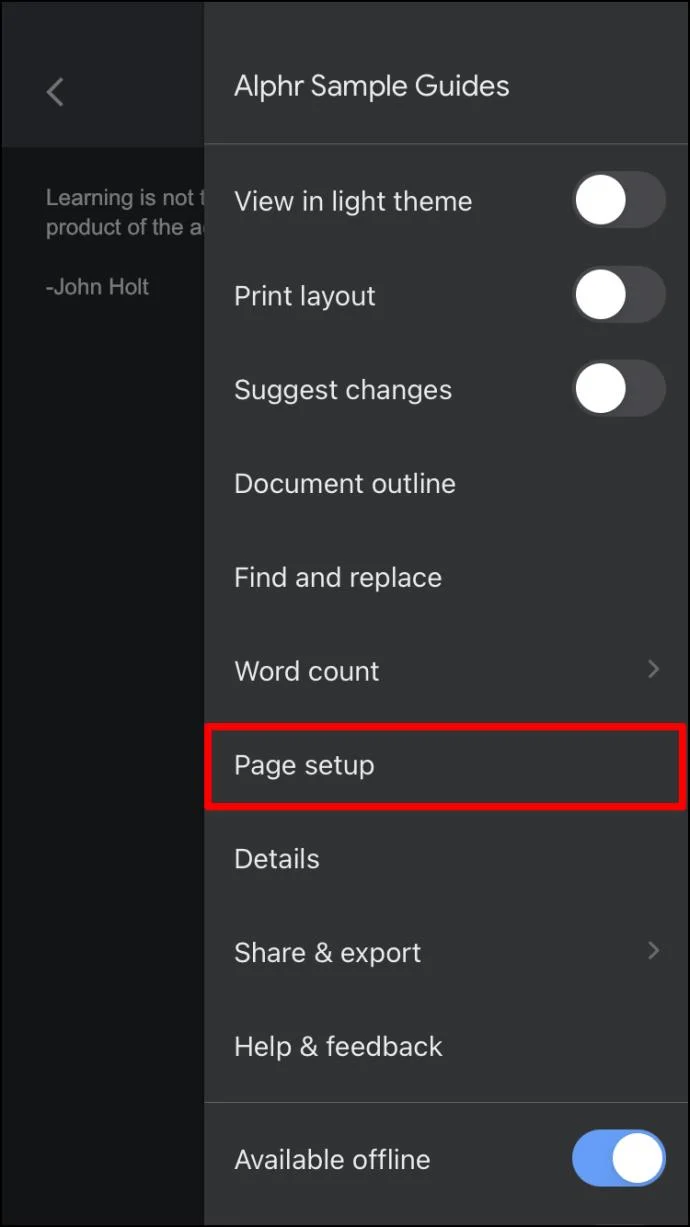Tap the Share & export label

(x=327, y=953)
